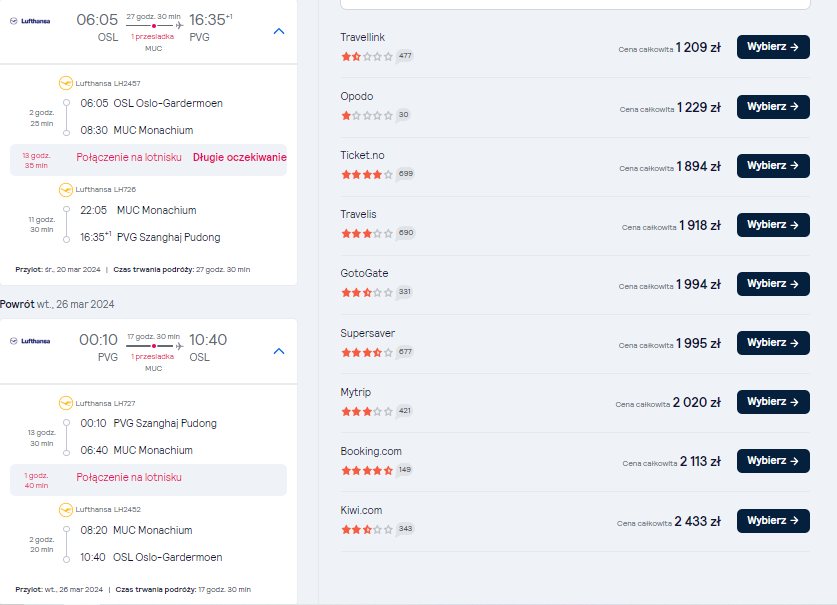Click the Lufthansa logo on return flight summary
This screenshot has width=837, height=605.
pos(30,341)
